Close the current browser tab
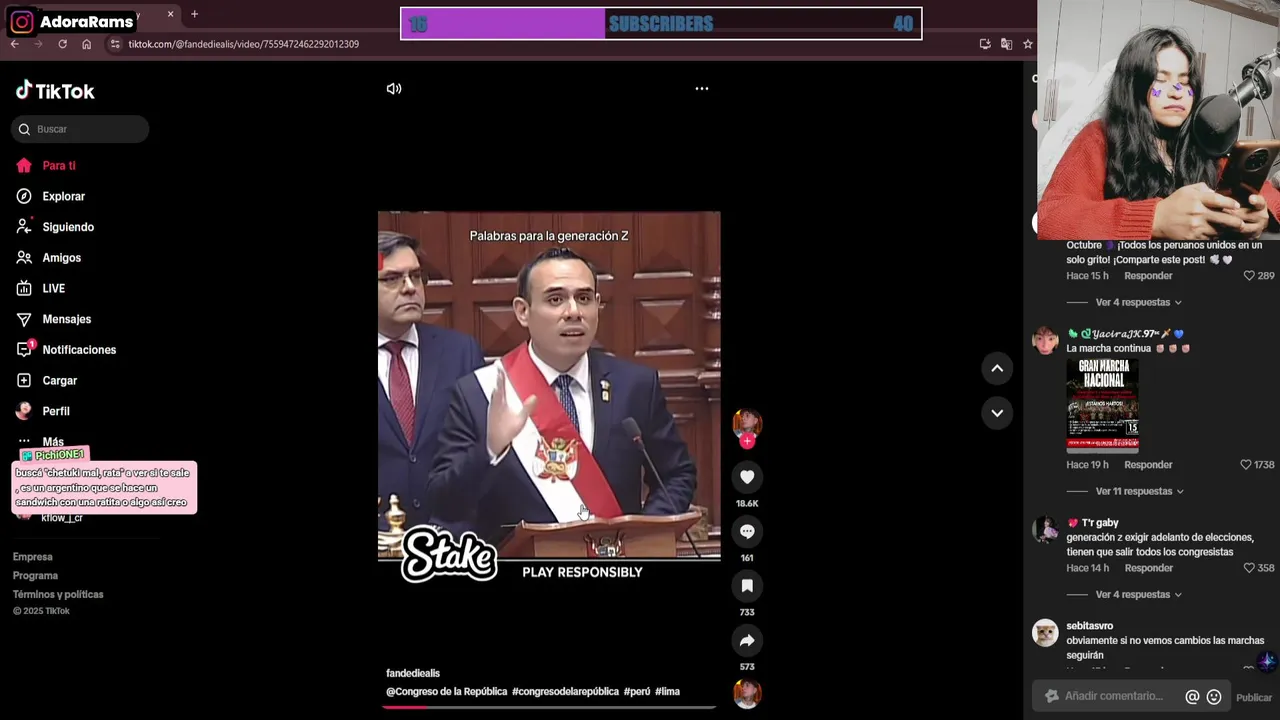The width and height of the screenshot is (1280, 720). (170, 14)
